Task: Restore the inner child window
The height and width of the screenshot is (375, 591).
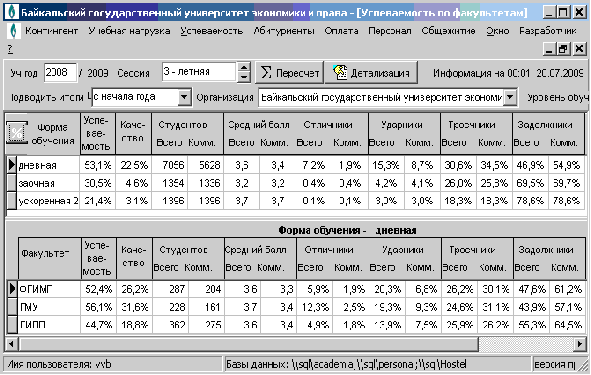Action: [563, 49]
